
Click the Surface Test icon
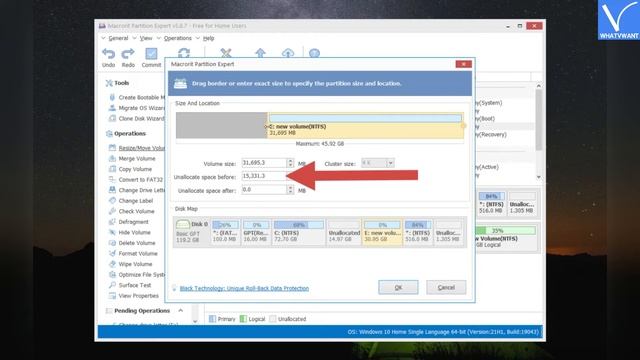[x=112, y=285]
